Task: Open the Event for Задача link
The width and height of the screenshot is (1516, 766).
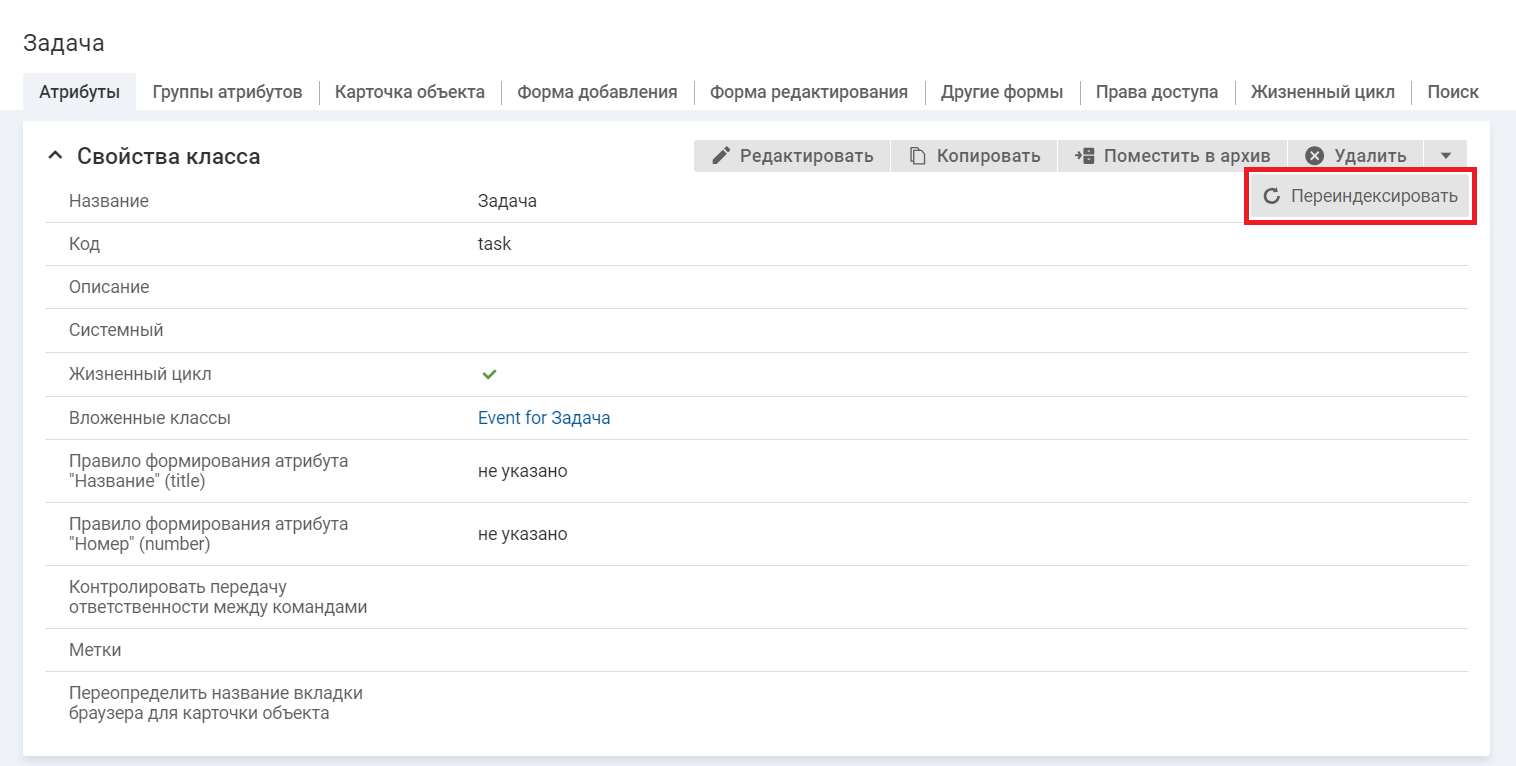Action: tap(543, 418)
